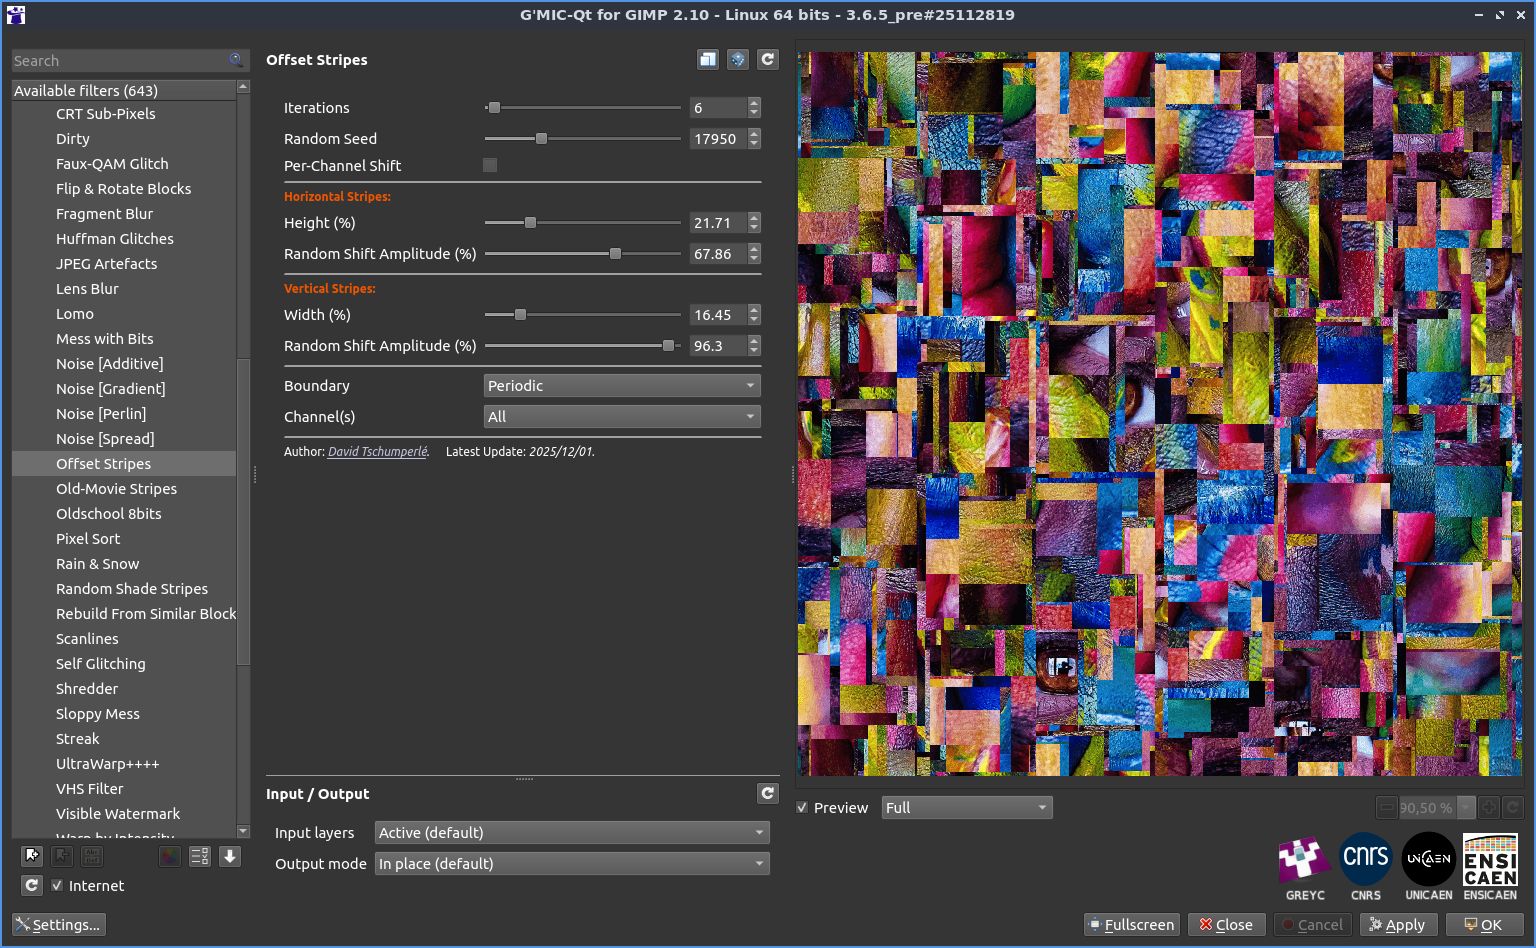Screen dimensions: 1536x948
Task: Enable the Per-Channel Shift checkbox
Action: [490, 166]
